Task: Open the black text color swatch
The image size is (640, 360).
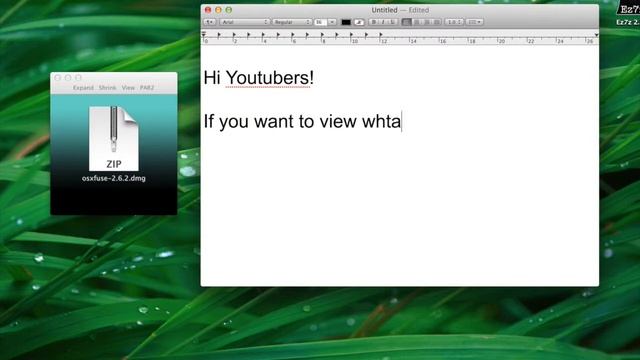Action: tap(346, 22)
